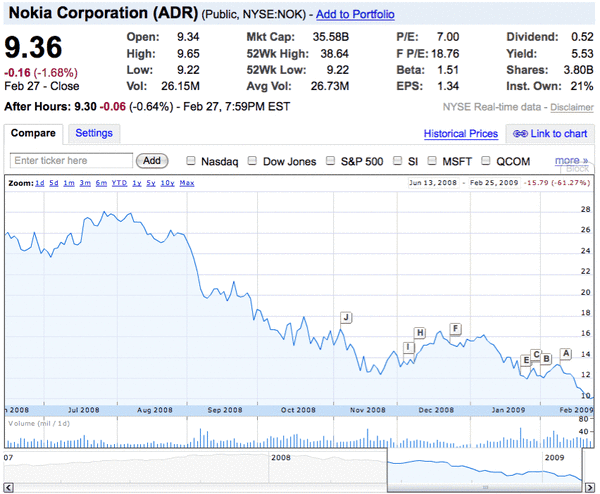Zoom chart to 6m
600x494 pixels.
click(x=101, y=183)
